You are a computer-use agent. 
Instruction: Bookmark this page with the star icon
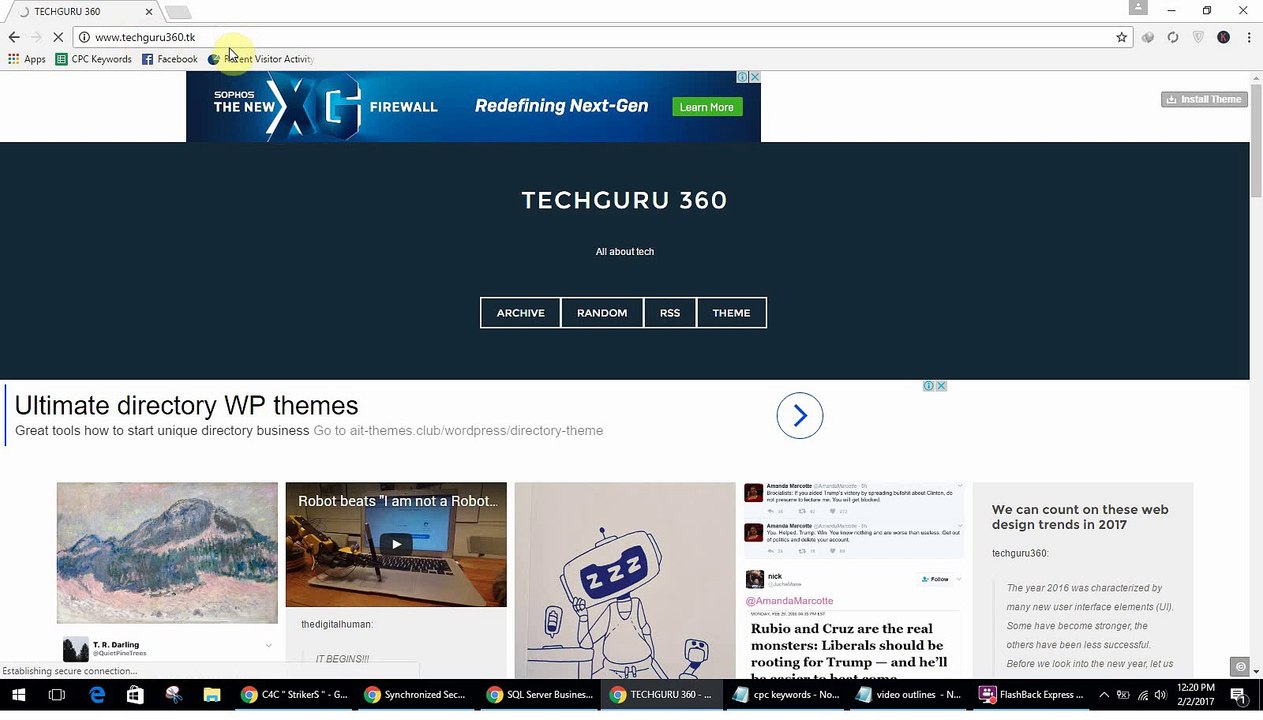1122,37
